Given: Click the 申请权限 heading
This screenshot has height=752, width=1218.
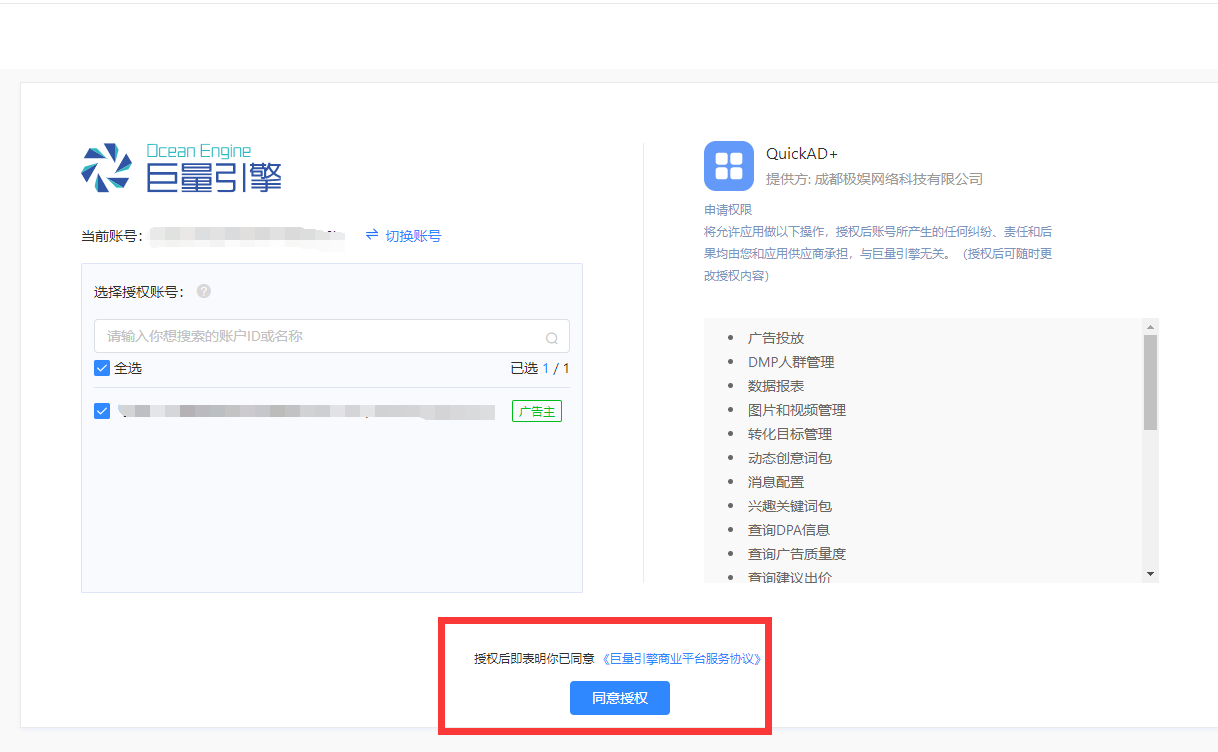Looking at the screenshot, I should pos(728,210).
